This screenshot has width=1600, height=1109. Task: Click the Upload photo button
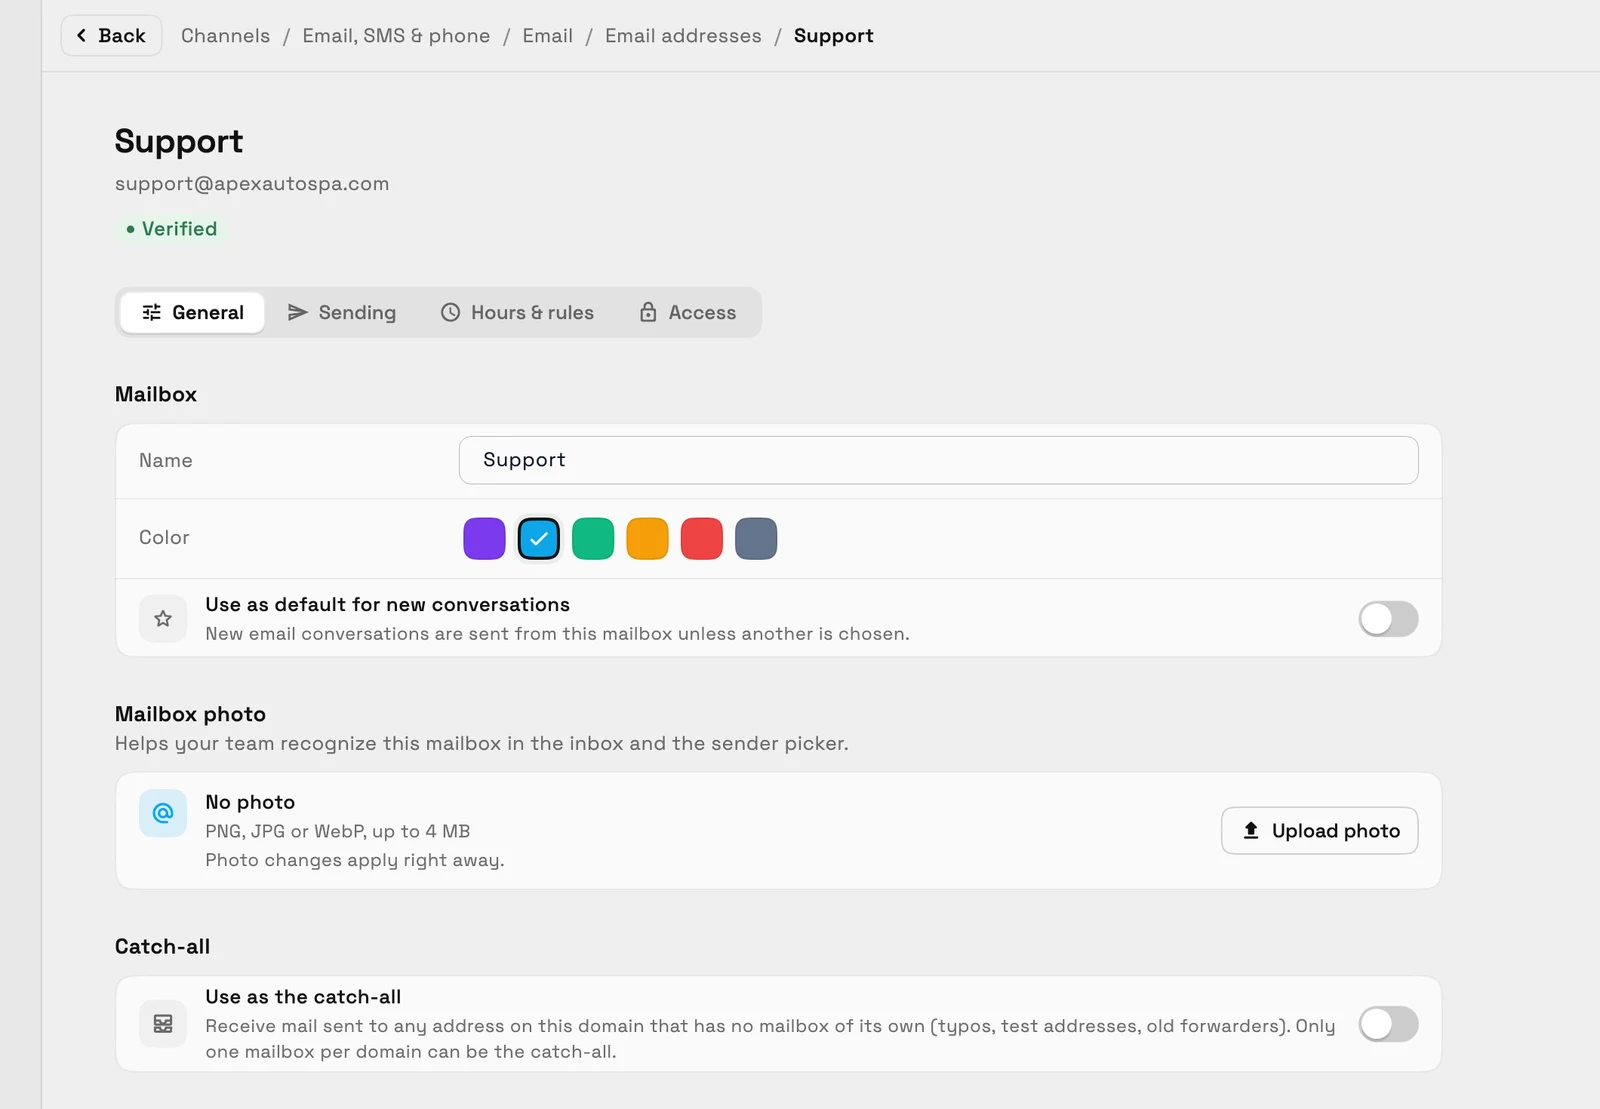(x=1319, y=831)
